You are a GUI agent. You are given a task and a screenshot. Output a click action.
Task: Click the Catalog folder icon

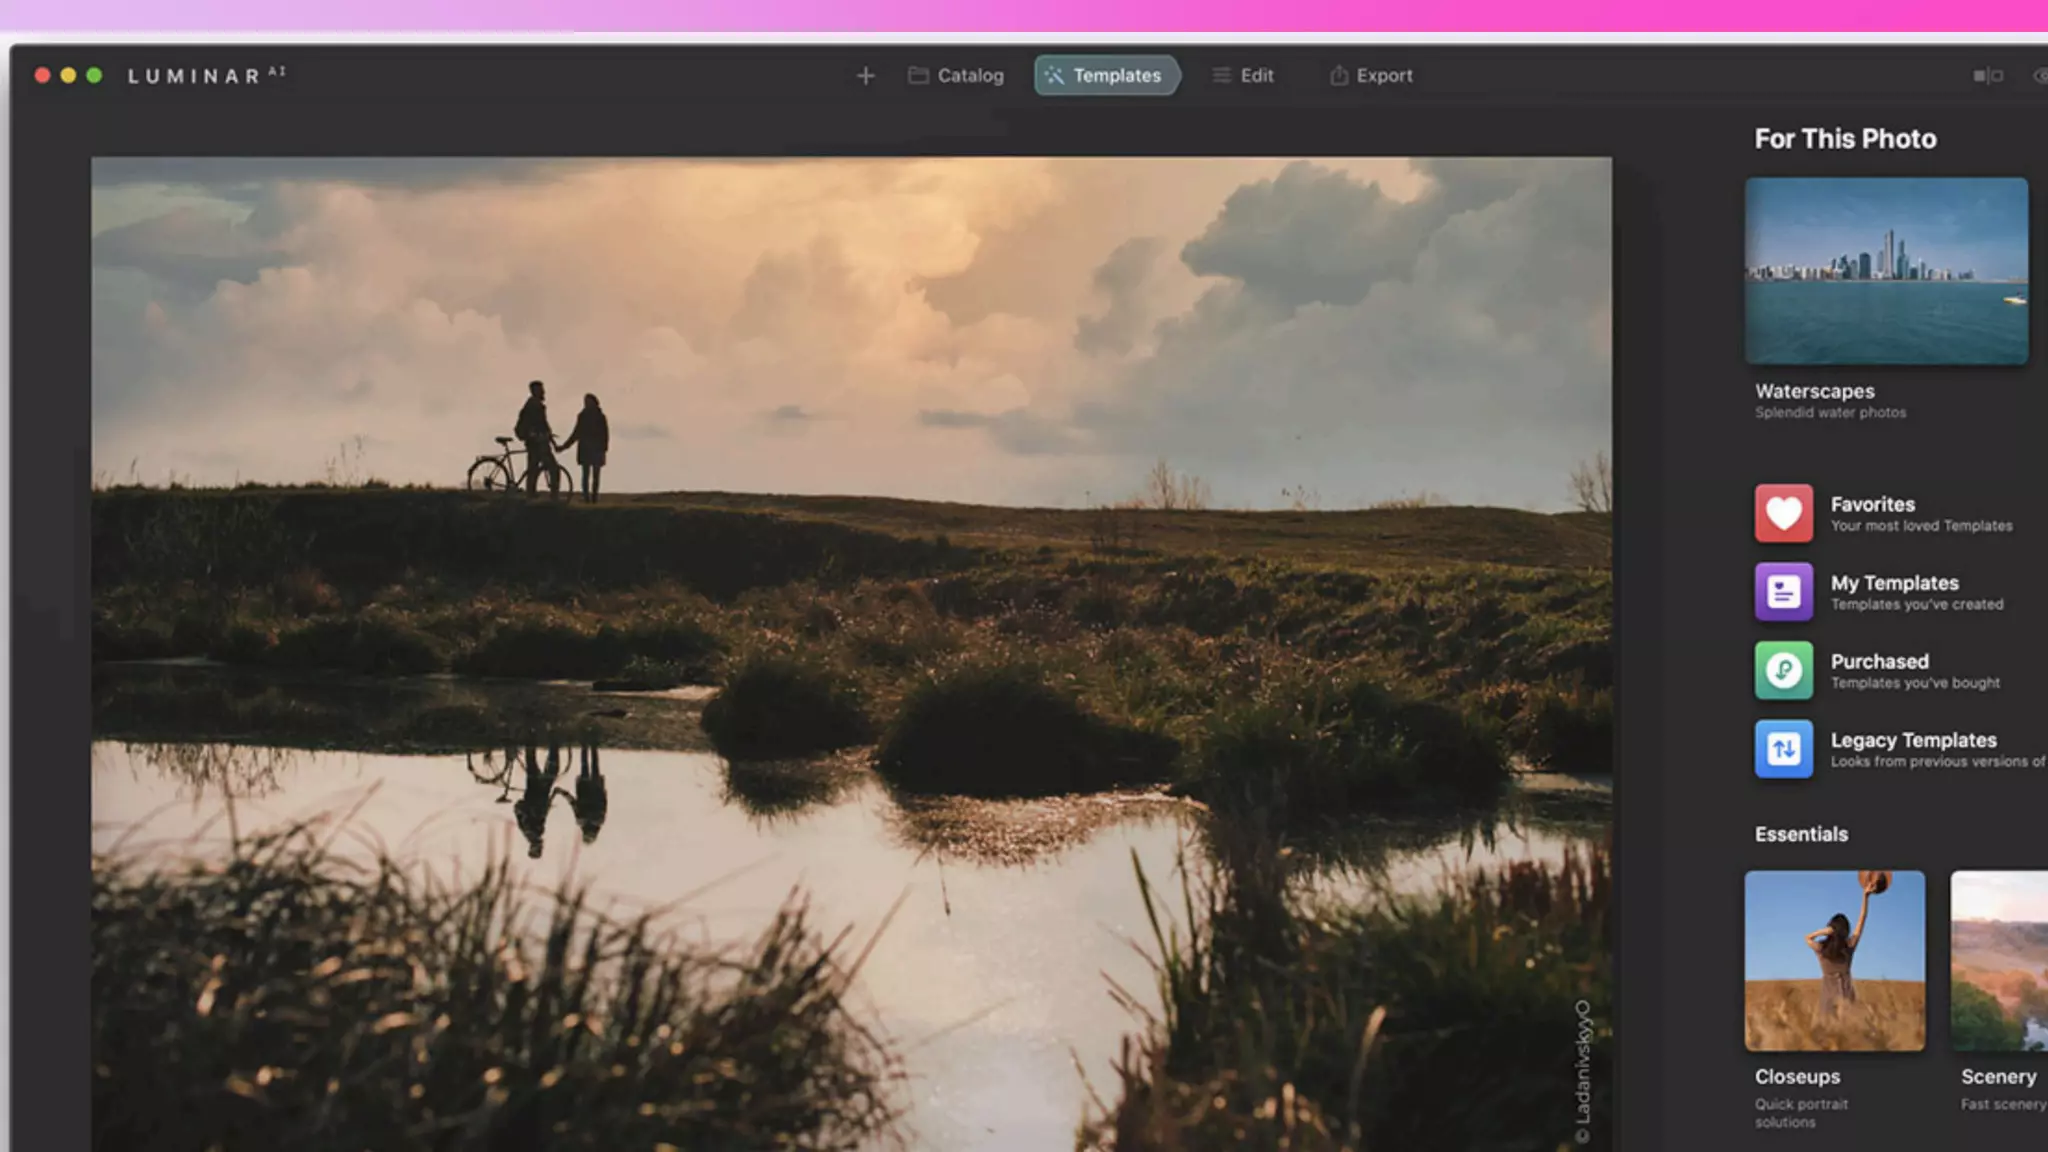coord(917,76)
